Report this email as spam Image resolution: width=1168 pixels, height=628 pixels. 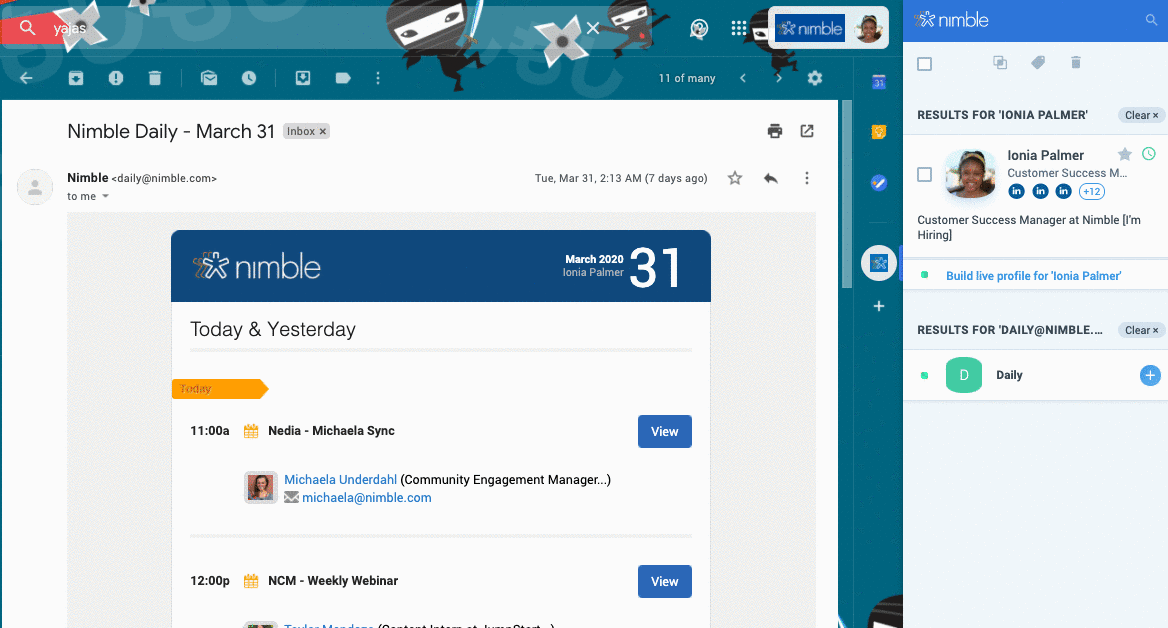point(116,78)
